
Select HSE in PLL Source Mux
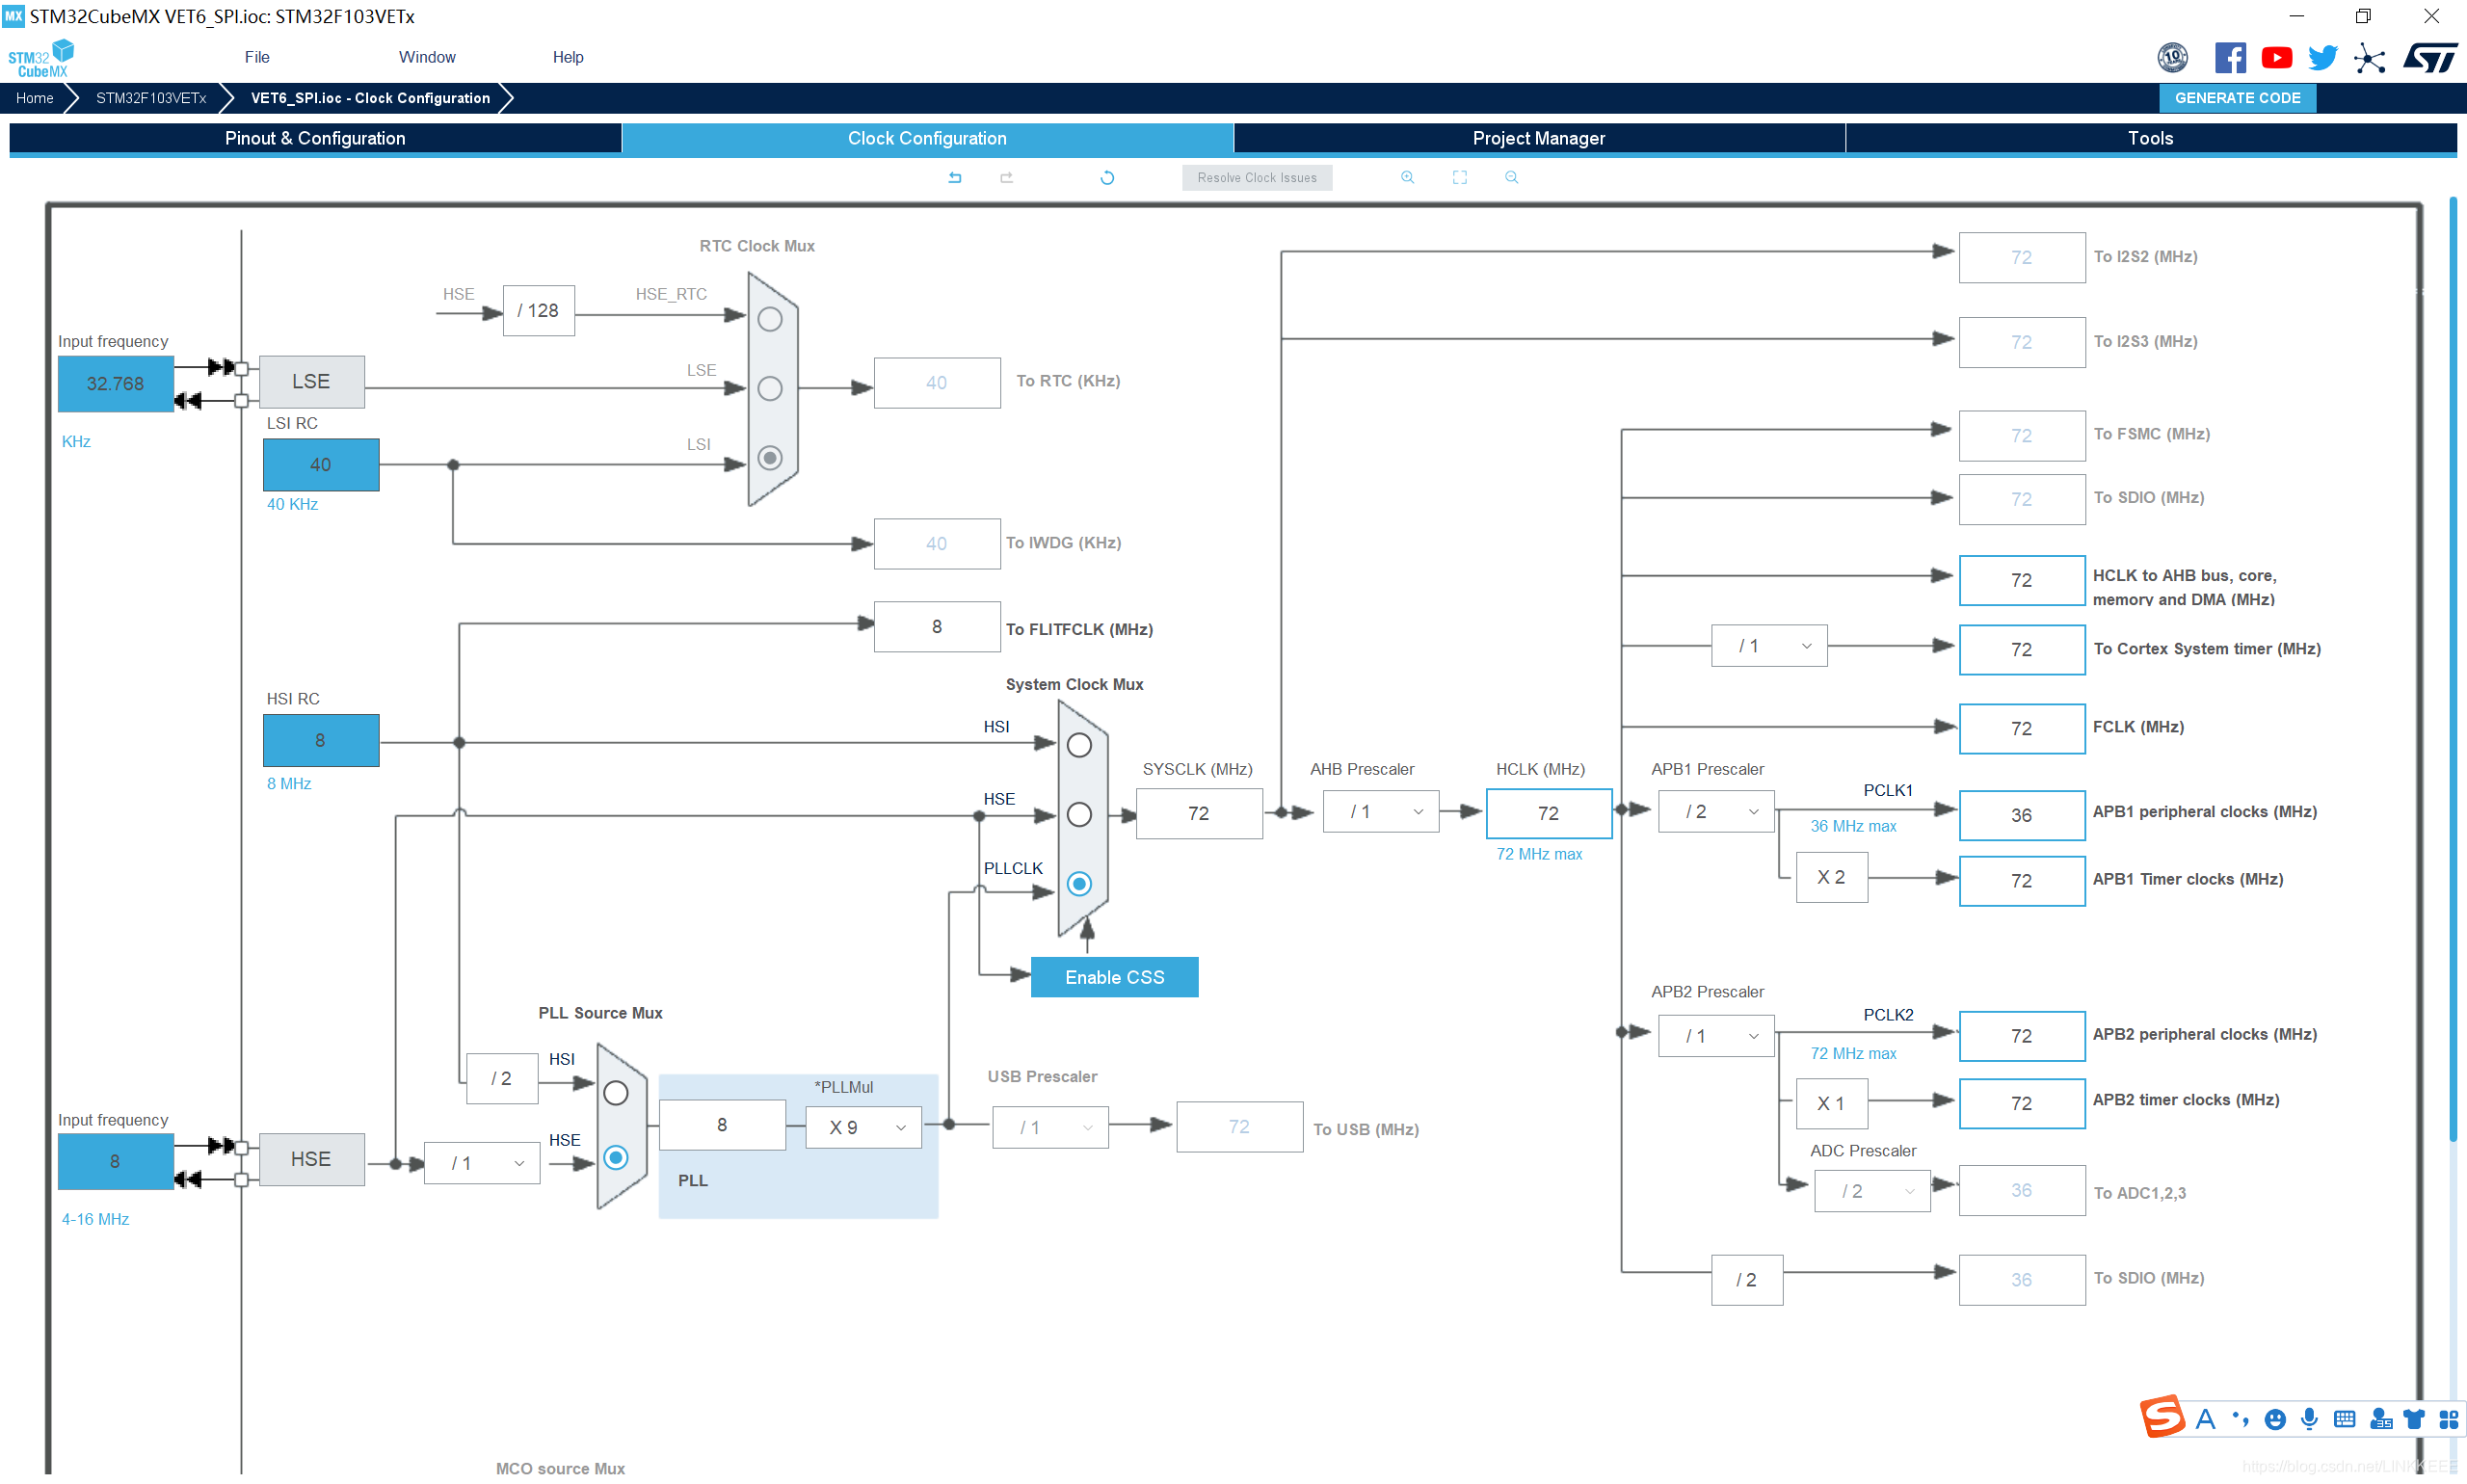click(616, 1158)
